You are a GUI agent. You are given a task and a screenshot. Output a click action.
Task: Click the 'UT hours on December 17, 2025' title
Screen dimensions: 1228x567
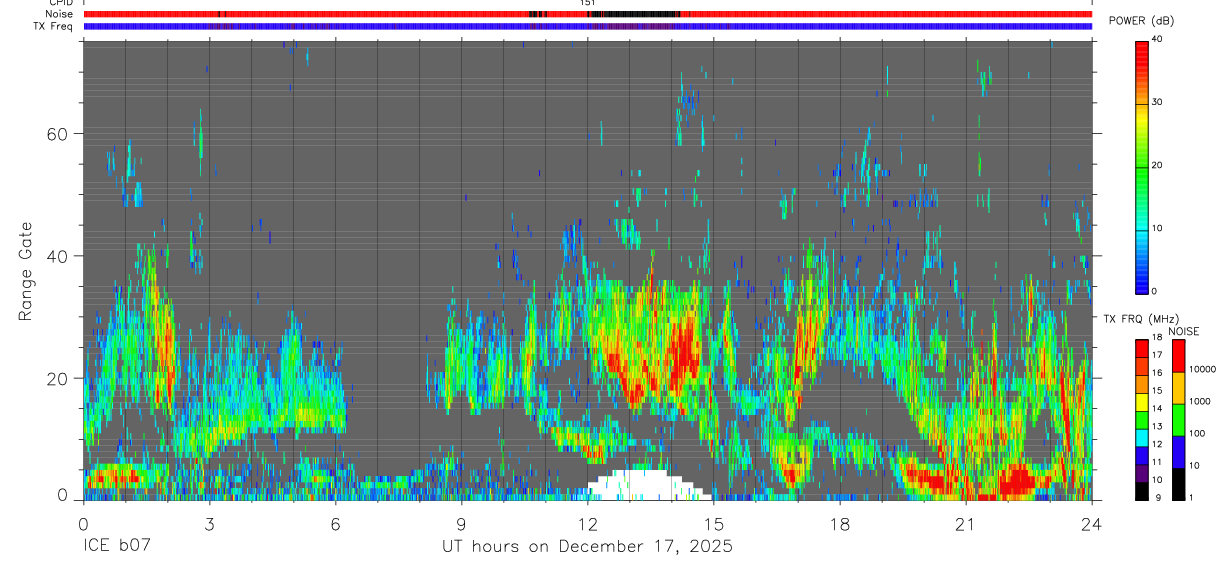coord(587,547)
